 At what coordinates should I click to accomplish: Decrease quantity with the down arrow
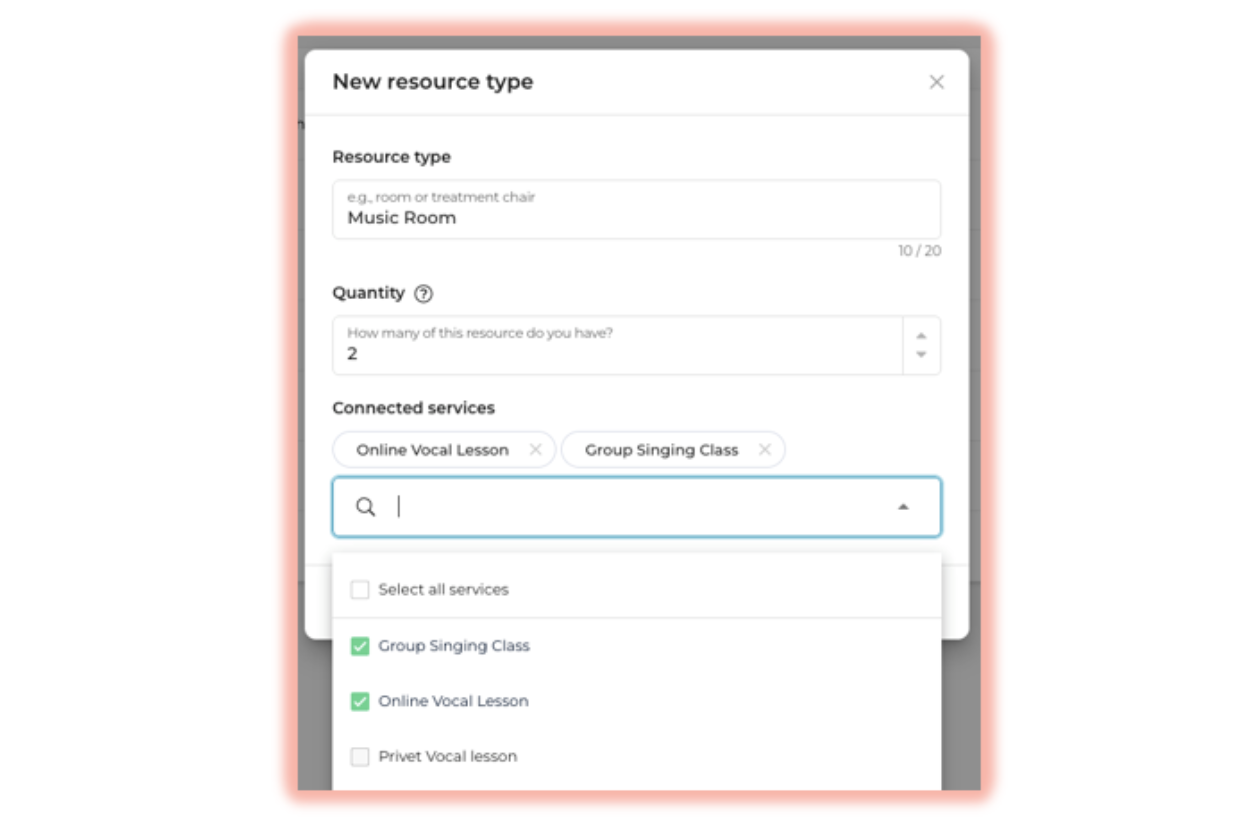(x=921, y=355)
